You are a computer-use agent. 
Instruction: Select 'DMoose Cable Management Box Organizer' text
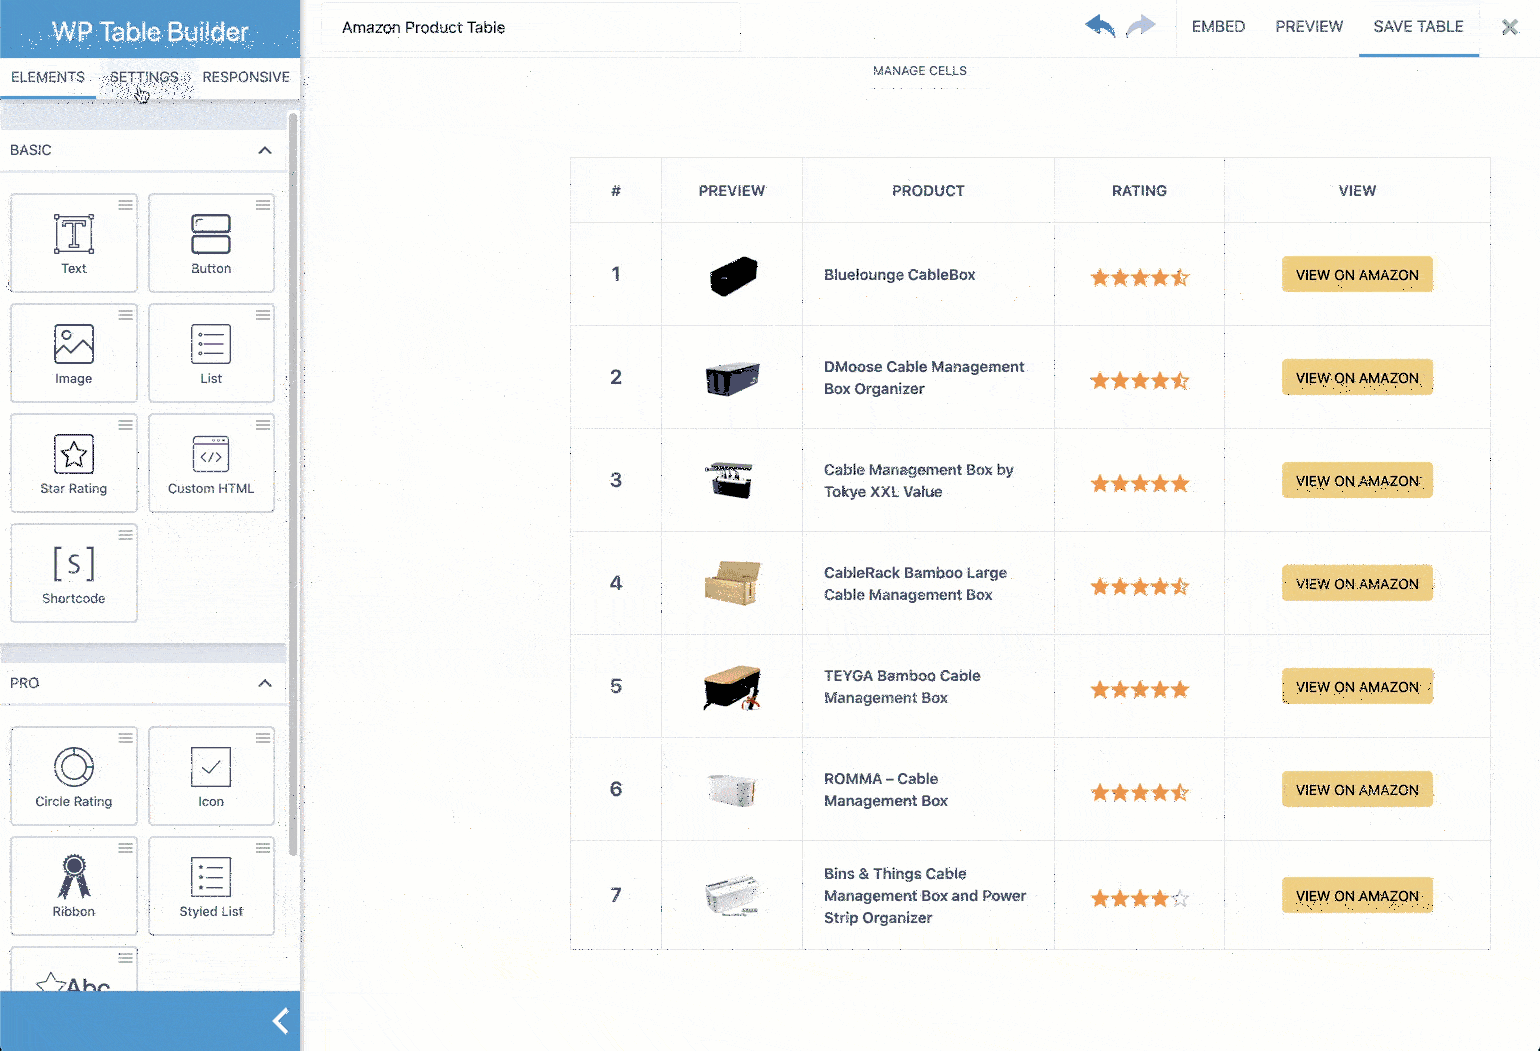(924, 378)
